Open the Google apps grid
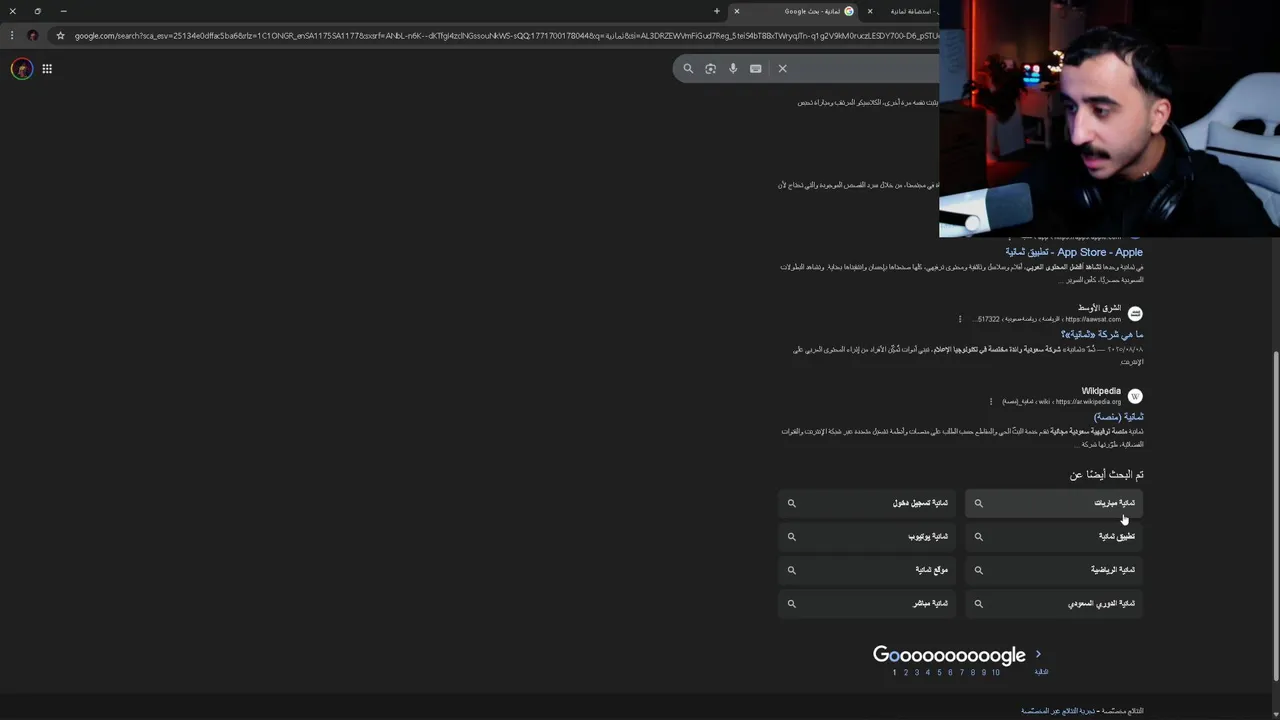1280x720 pixels. point(47,69)
